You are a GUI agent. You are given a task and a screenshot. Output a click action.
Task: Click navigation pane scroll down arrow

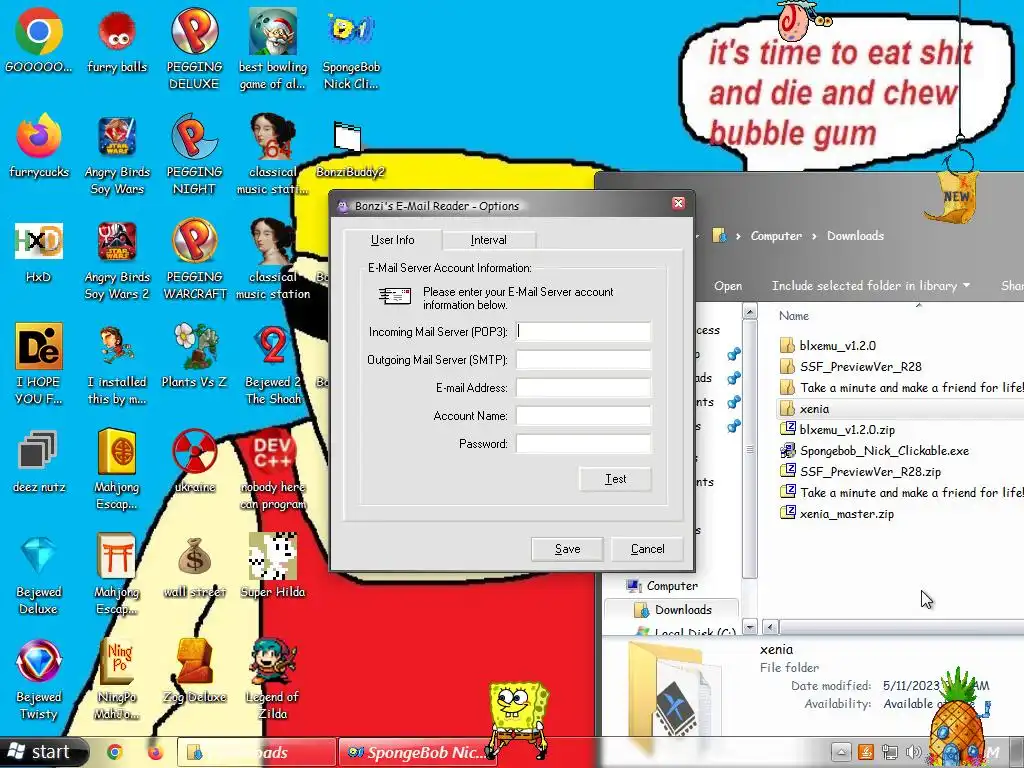click(x=750, y=627)
